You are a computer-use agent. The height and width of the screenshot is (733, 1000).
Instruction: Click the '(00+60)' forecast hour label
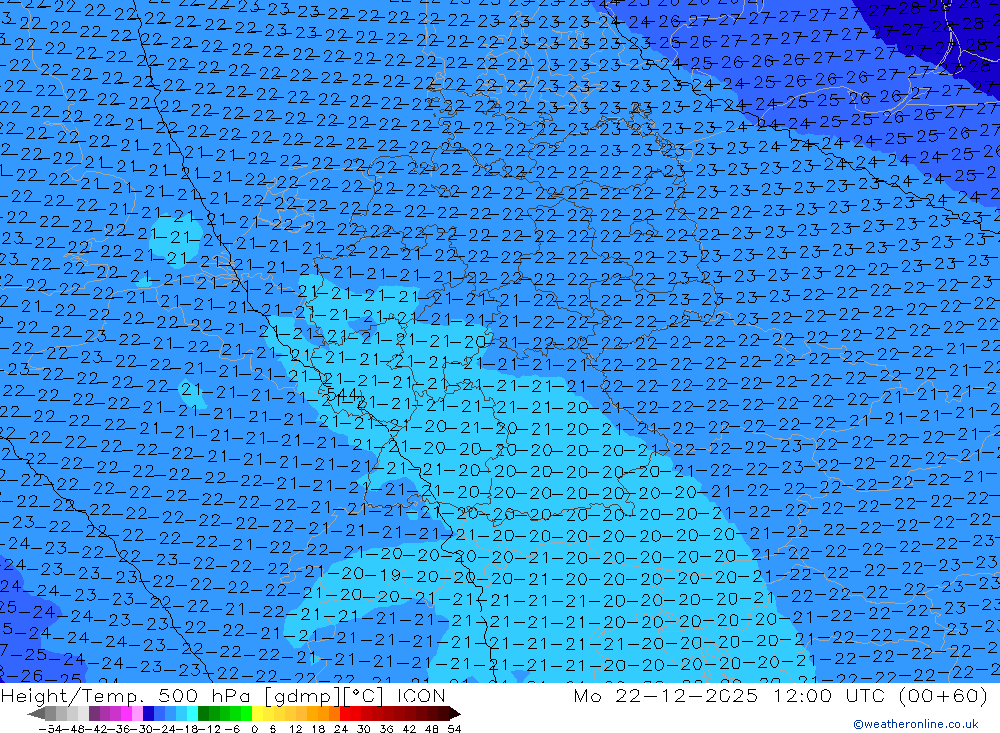pyautogui.click(x=943, y=695)
